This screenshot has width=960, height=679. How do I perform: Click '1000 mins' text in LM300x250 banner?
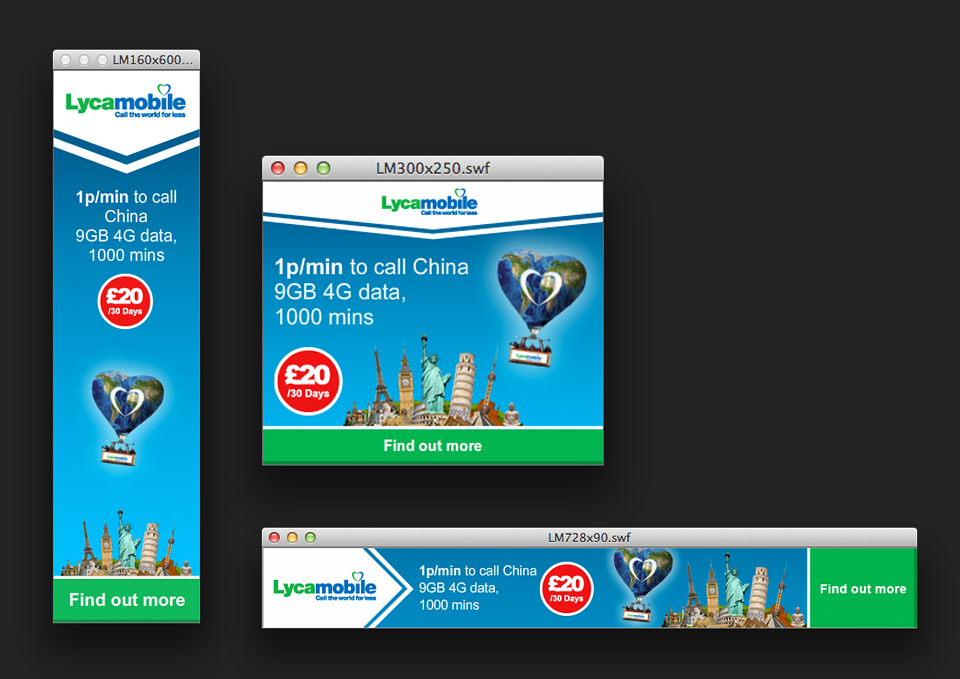pyautogui.click(x=324, y=317)
